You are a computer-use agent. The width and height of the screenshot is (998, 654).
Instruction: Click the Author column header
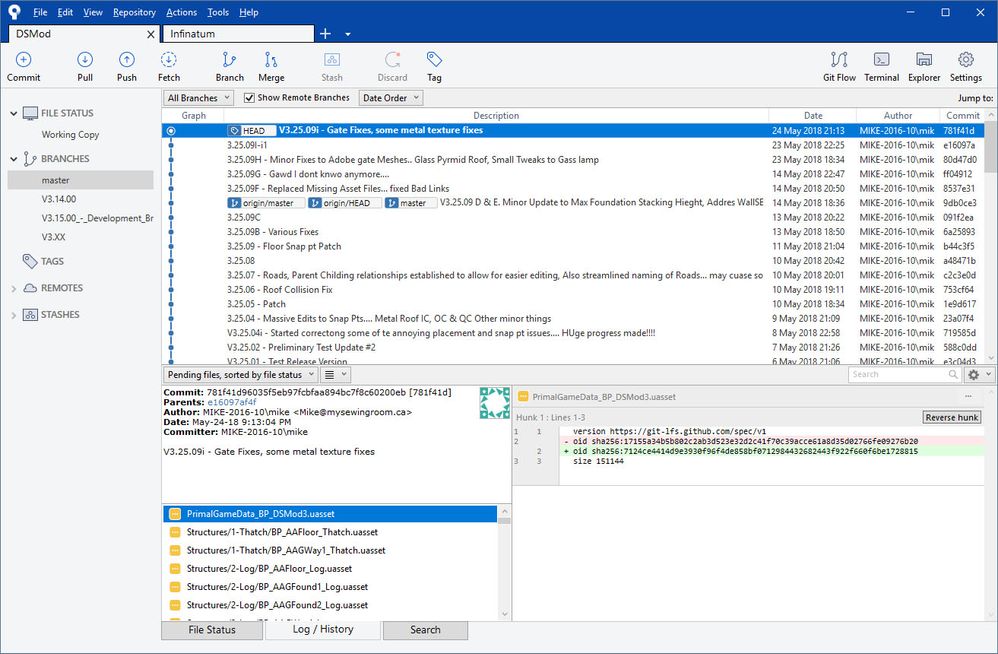click(x=897, y=116)
